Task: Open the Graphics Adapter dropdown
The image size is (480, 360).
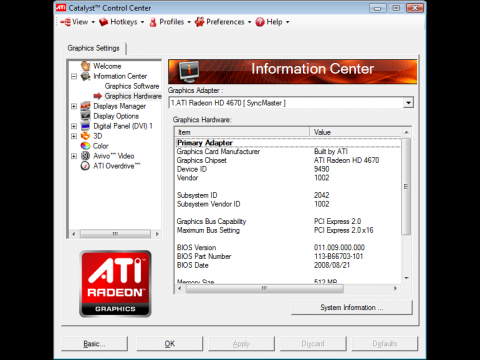Action: coord(408,103)
